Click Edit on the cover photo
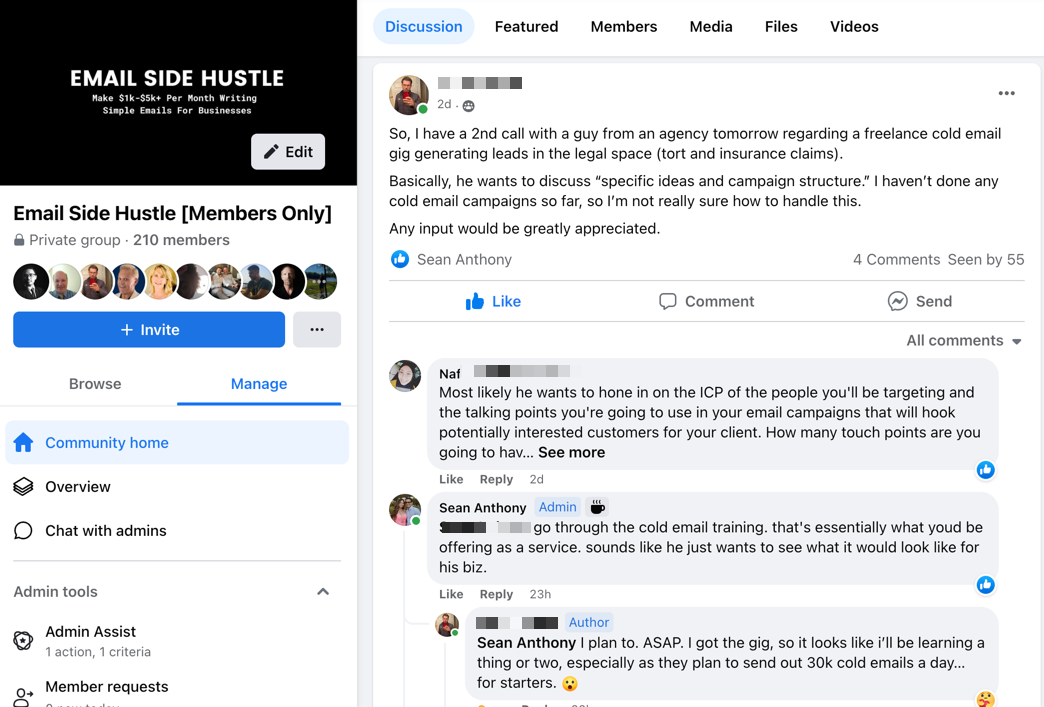 (x=288, y=152)
